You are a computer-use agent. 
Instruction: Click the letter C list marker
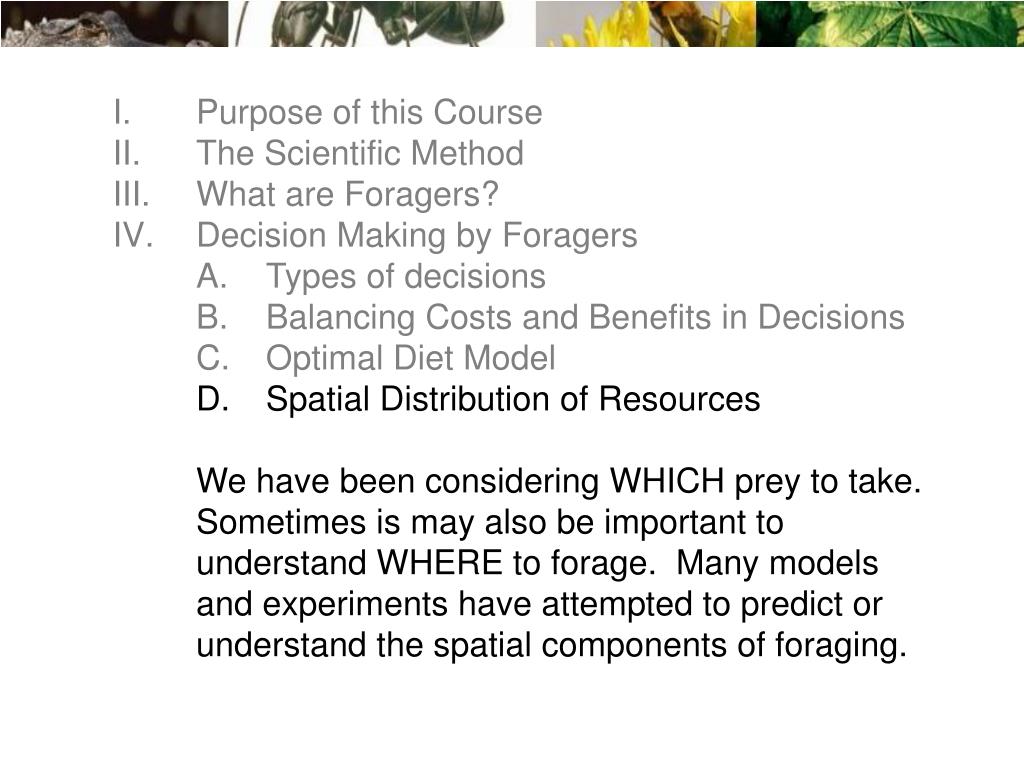213,359
